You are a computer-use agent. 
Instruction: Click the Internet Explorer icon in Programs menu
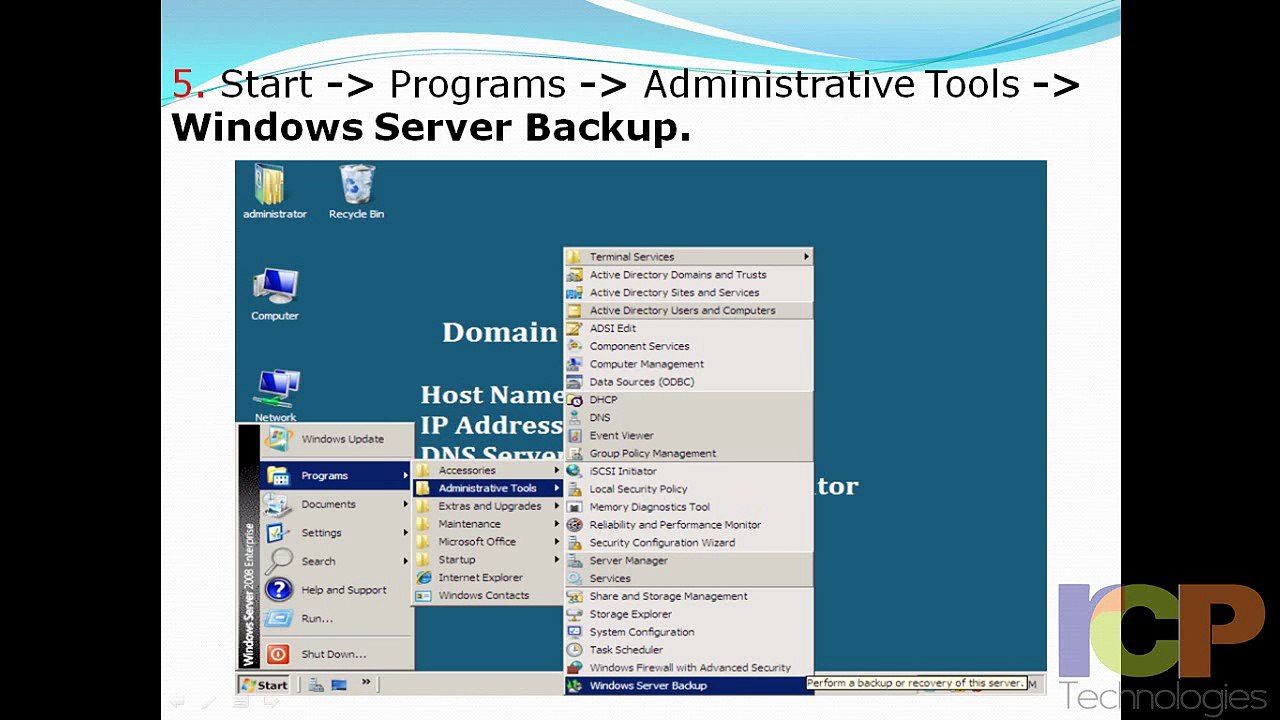424,578
